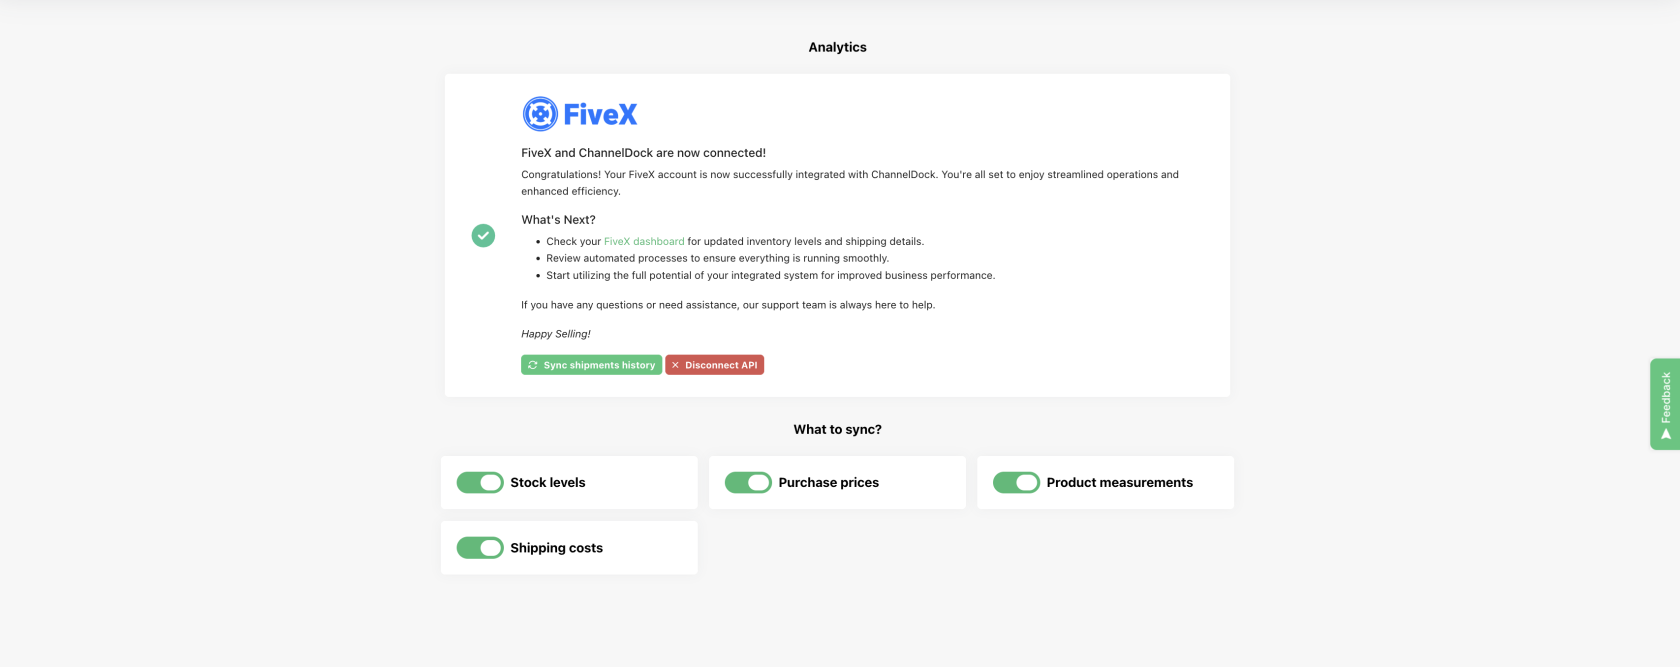Screen dimensions: 1680x667
Task: Switch off Shipping costs sync
Action: (480, 548)
